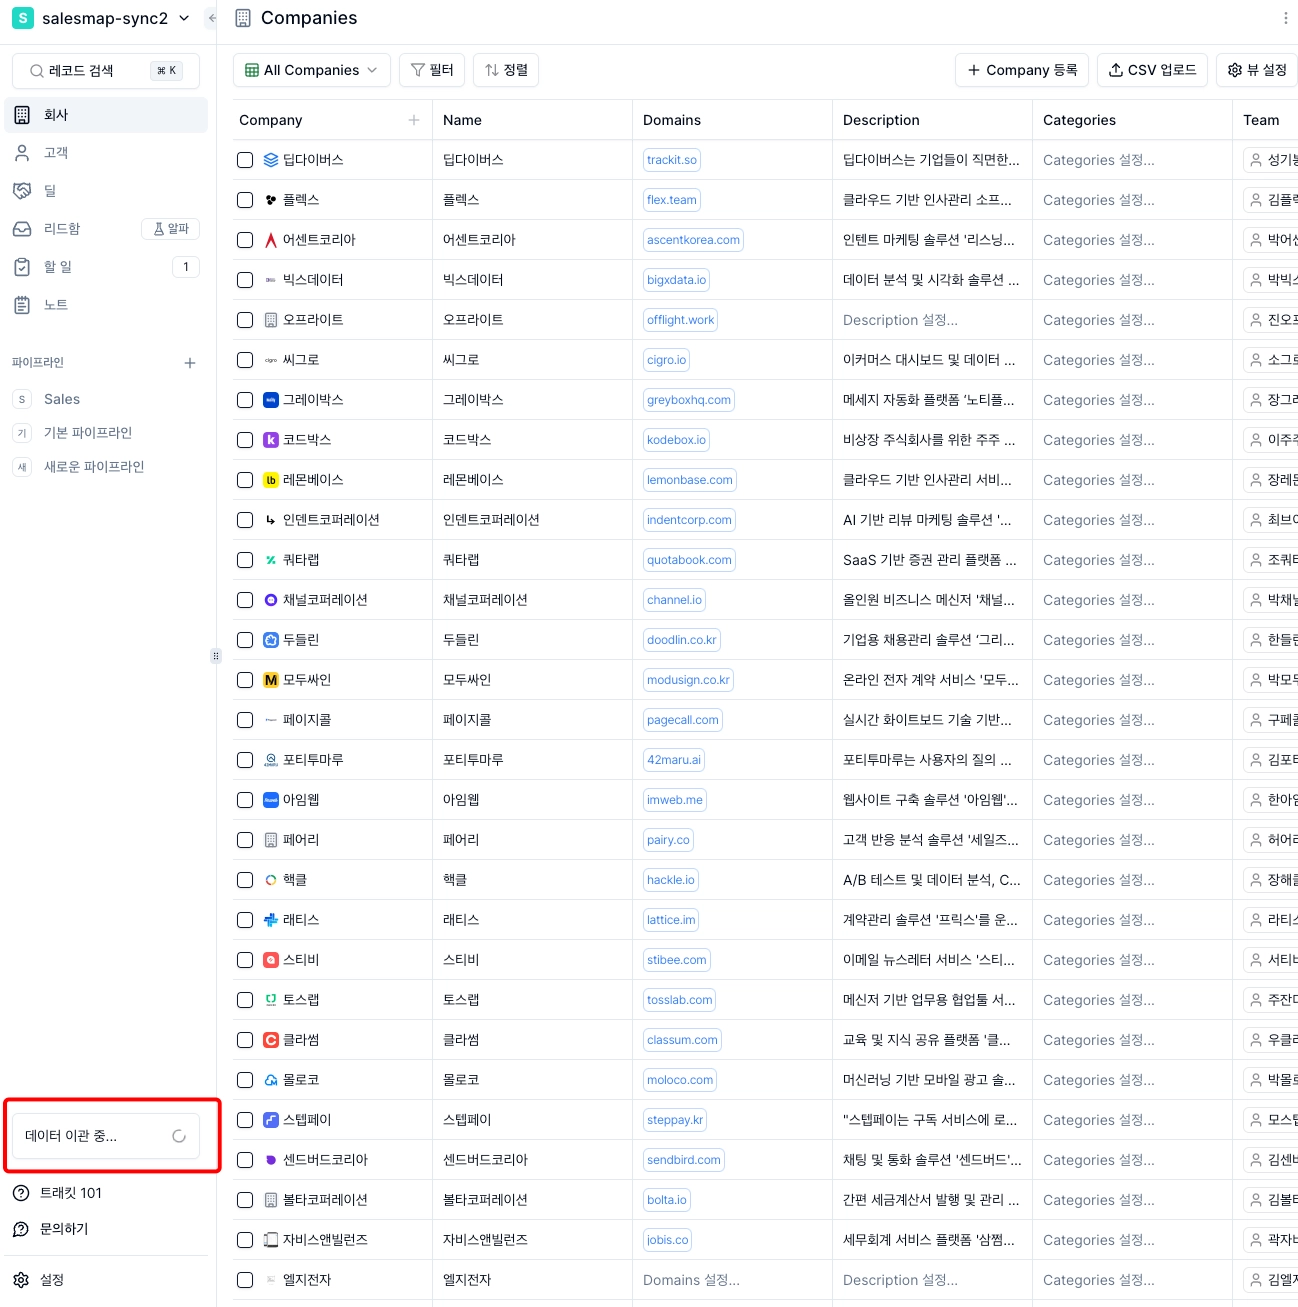1298x1307 pixels.
Task: Open 리드함 in the sidebar
Action: tap(106, 229)
